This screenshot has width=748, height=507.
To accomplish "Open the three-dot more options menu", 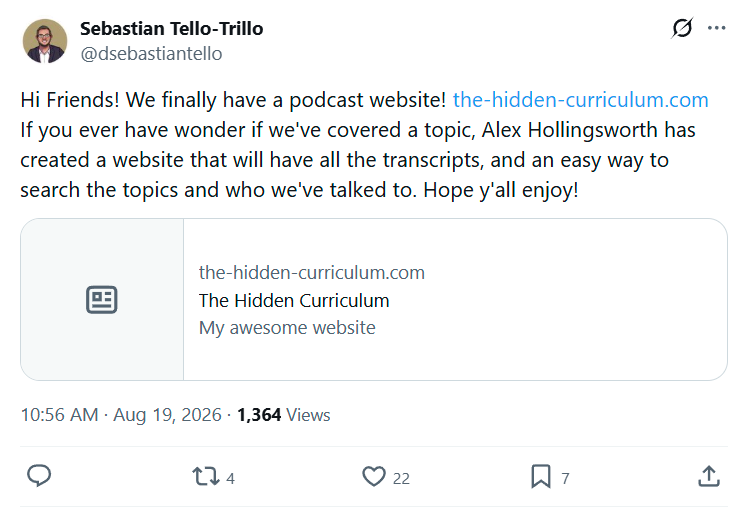I will coord(717,28).
